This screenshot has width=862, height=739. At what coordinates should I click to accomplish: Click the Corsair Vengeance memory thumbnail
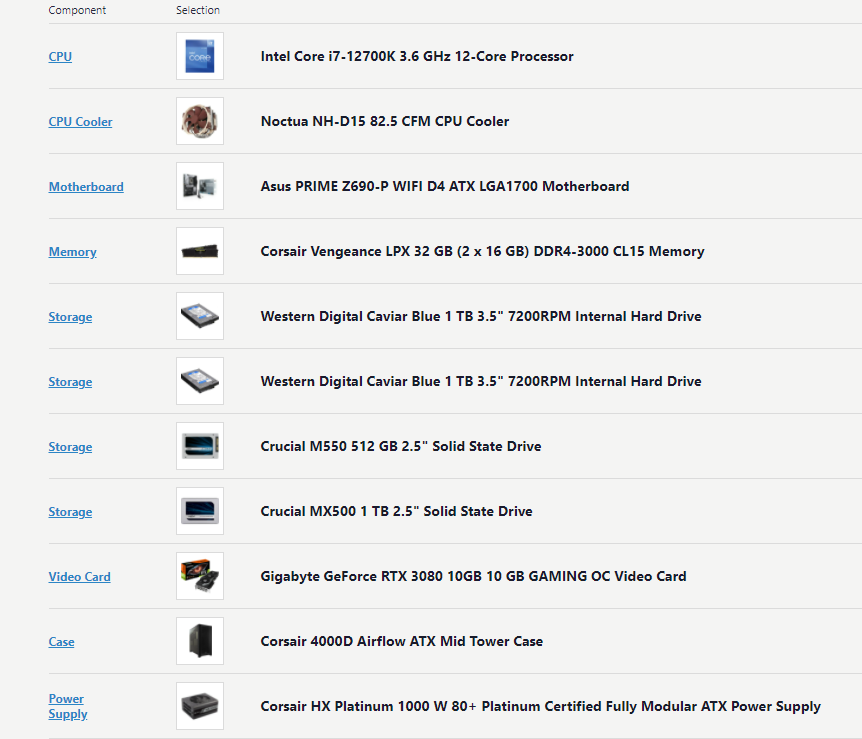coord(199,251)
